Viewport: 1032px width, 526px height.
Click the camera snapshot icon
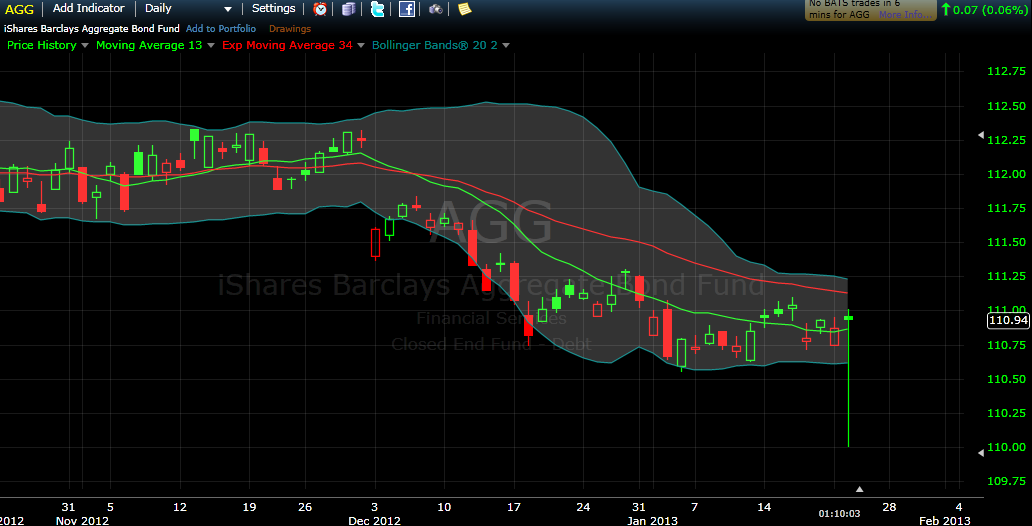pyautogui.click(x=436, y=9)
